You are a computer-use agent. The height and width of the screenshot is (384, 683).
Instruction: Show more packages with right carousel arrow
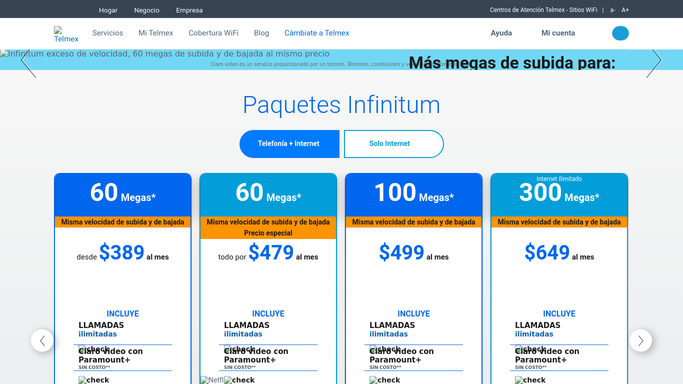click(x=640, y=340)
